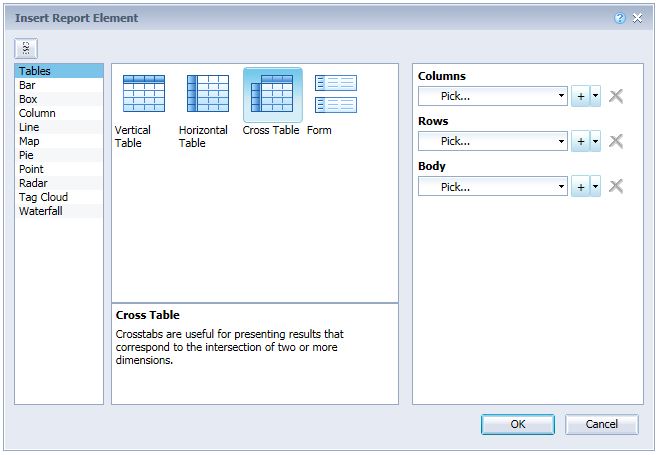The image size is (657, 455).
Task: Expand the Rows plus button arrow
Action: click(595, 141)
